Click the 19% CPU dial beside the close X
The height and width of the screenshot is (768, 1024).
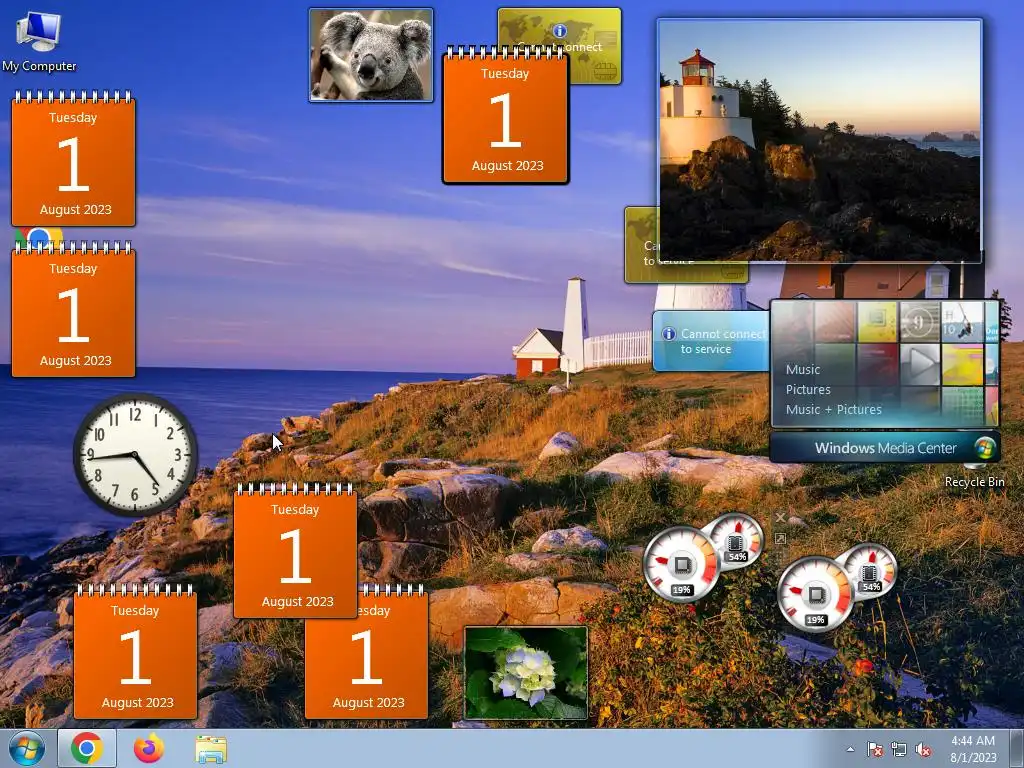[682, 564]
